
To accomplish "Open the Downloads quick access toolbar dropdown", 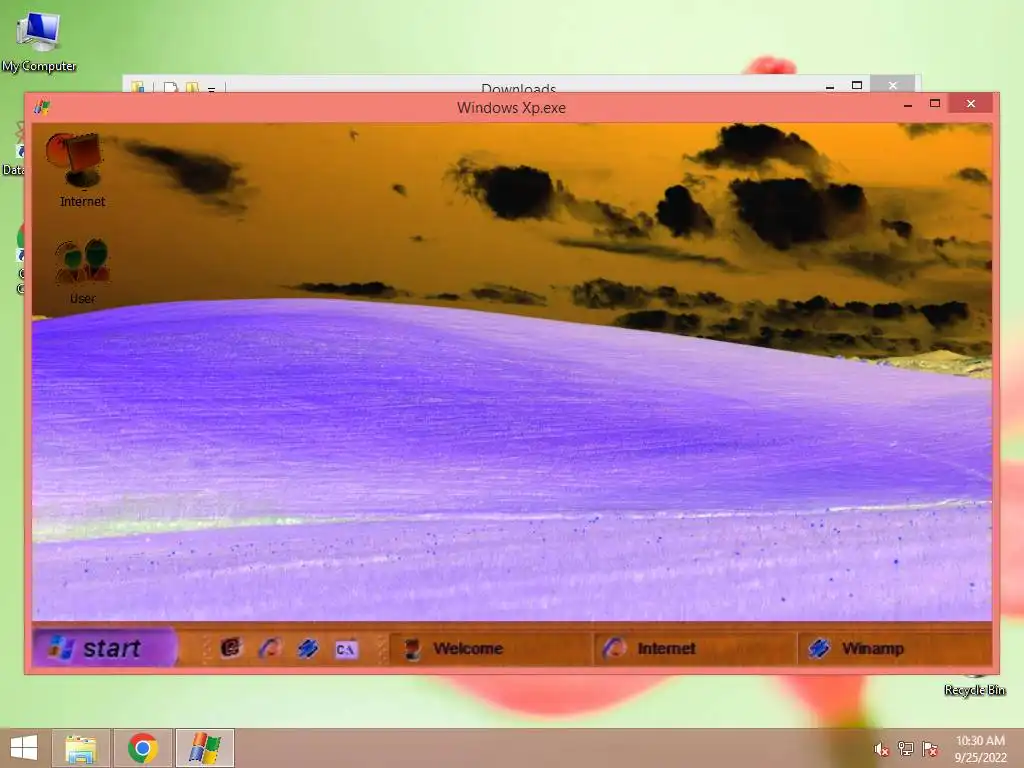I will pos(212,89).
